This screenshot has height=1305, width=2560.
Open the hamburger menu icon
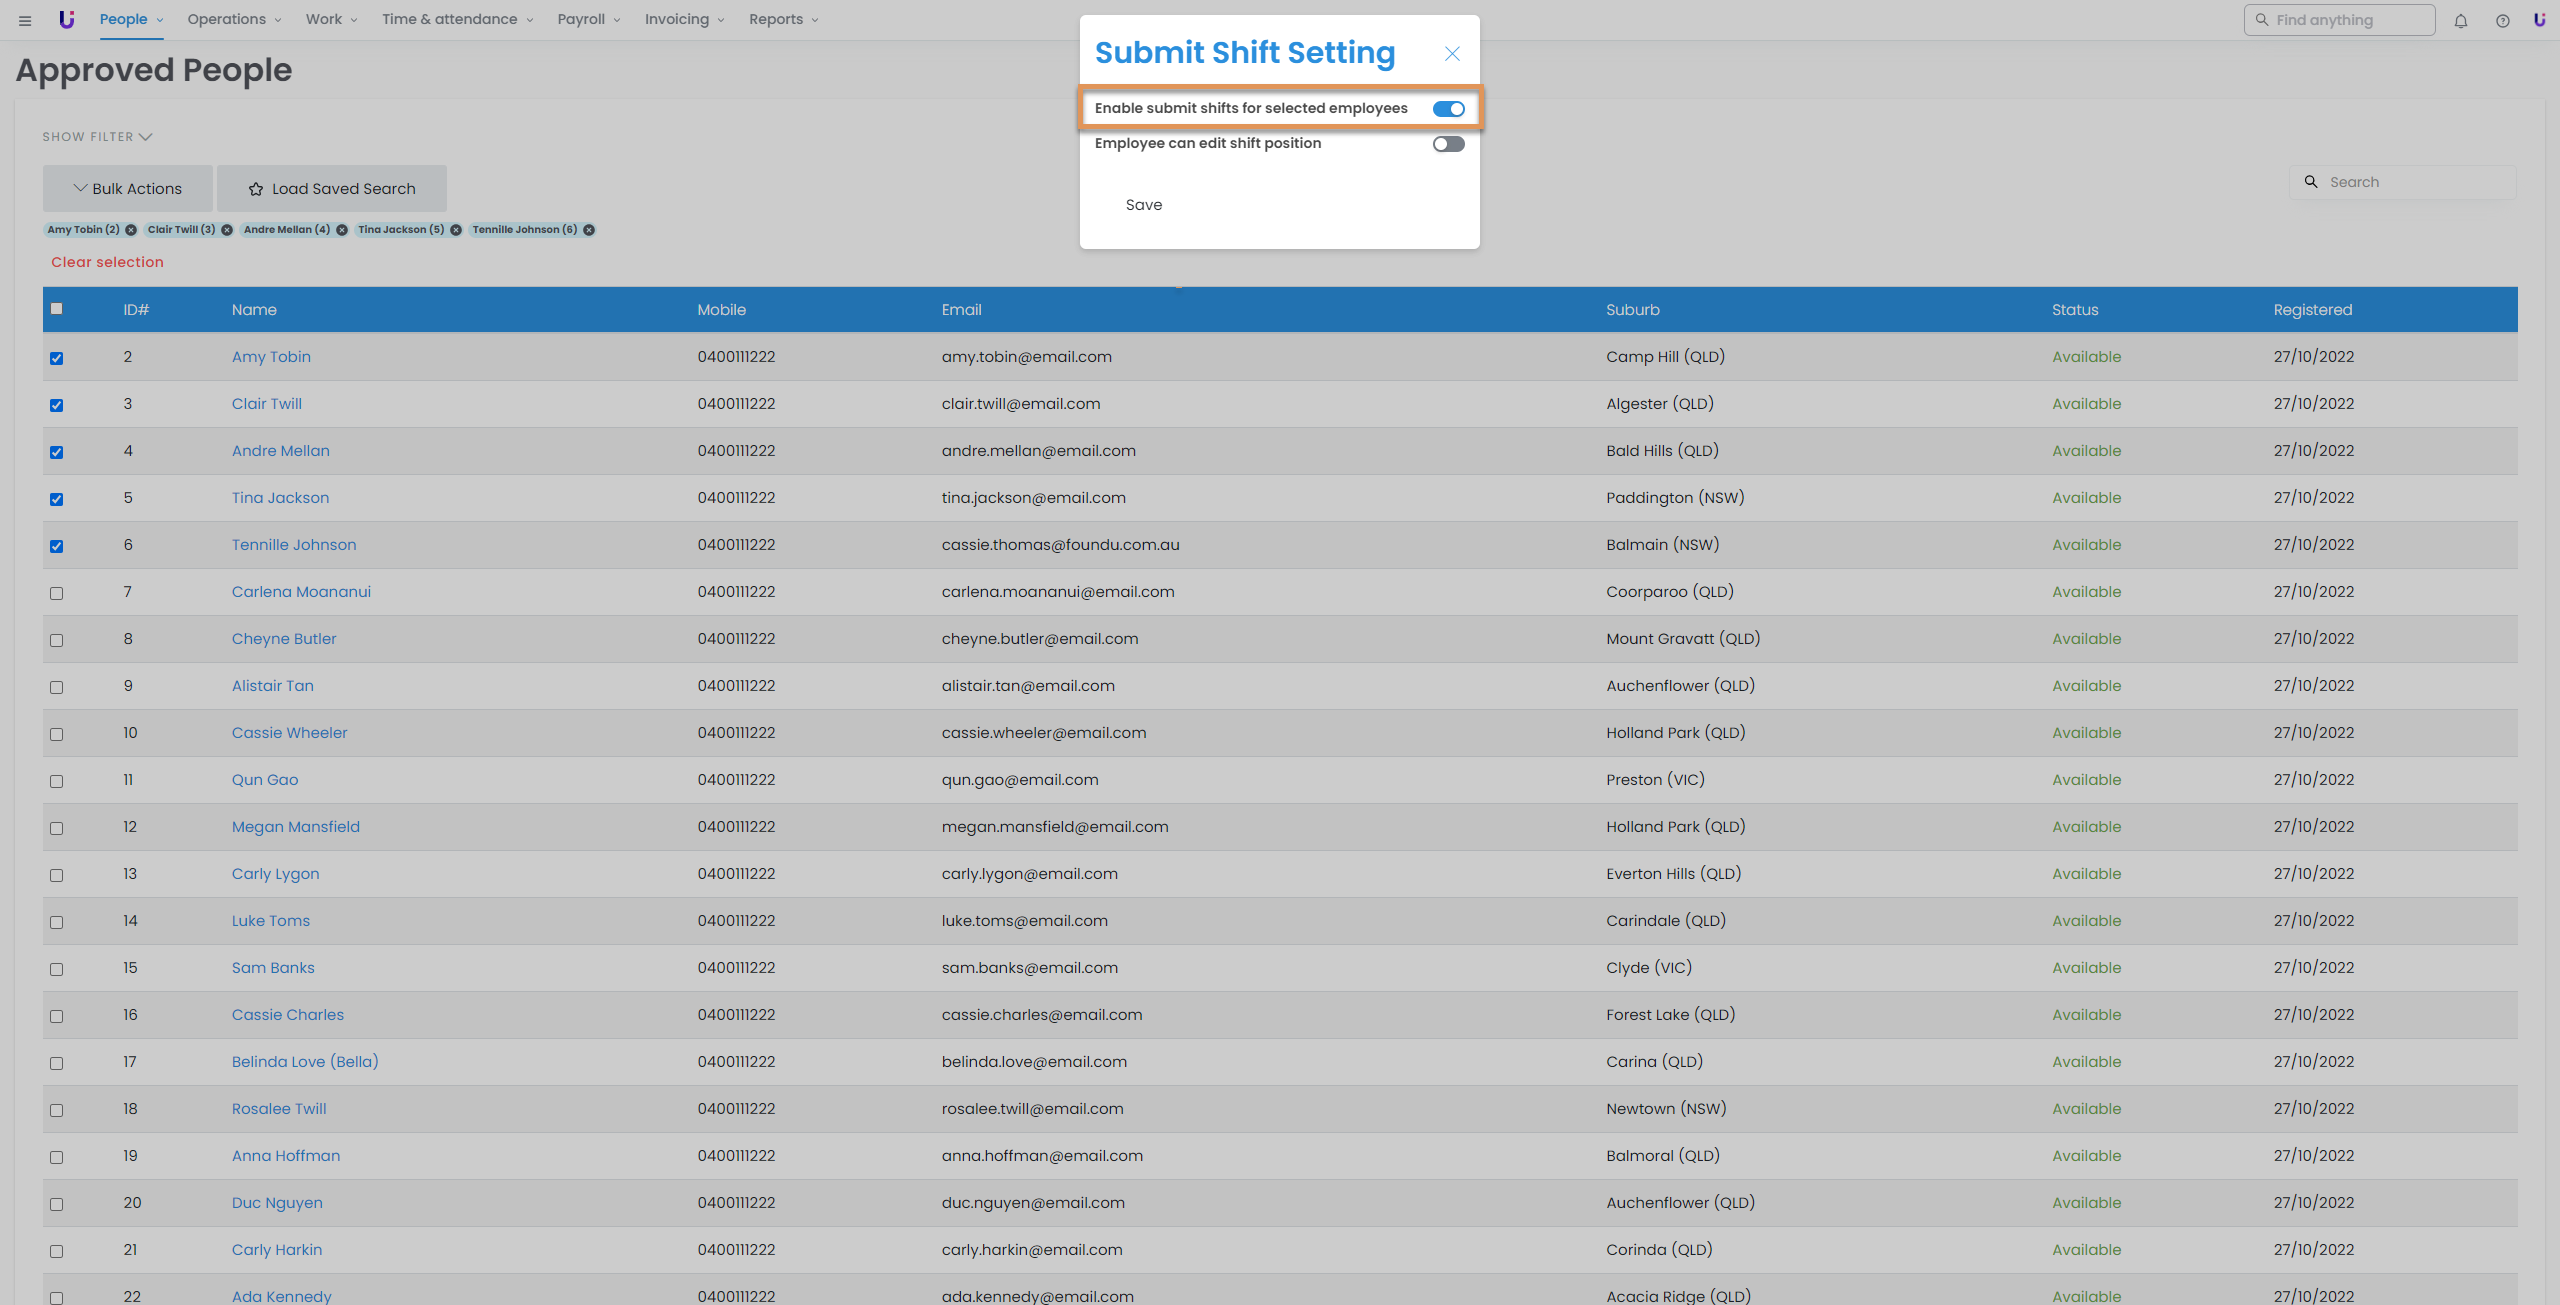tap(25, 20)
